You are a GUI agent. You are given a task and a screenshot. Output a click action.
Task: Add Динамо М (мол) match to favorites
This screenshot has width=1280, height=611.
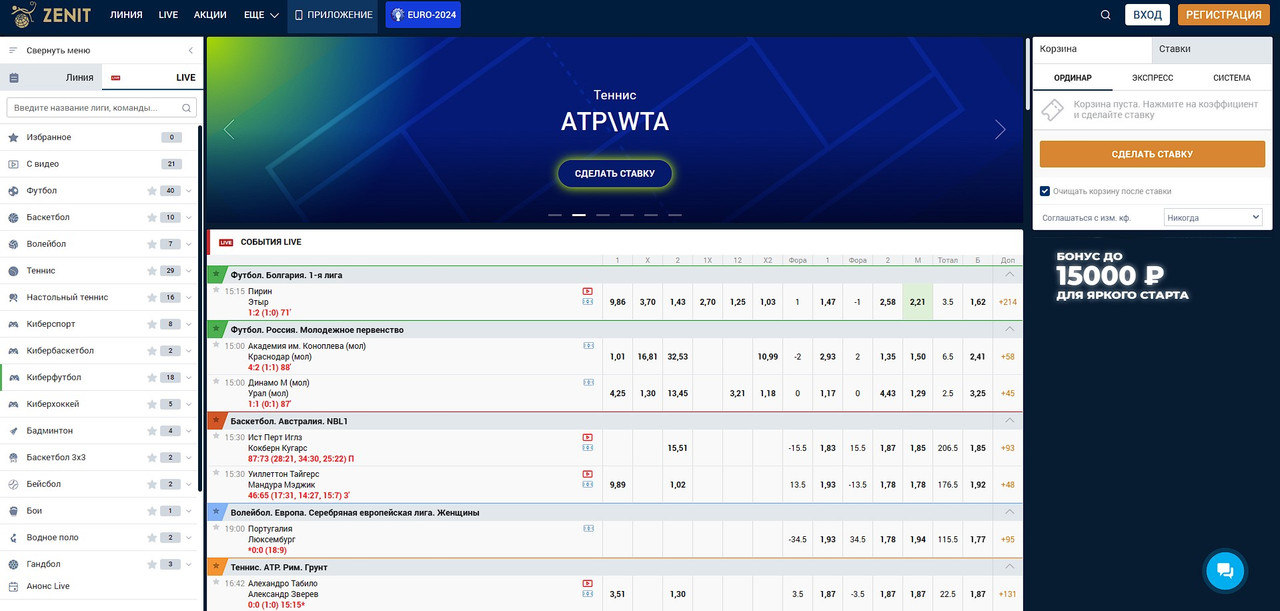(215, 381)
